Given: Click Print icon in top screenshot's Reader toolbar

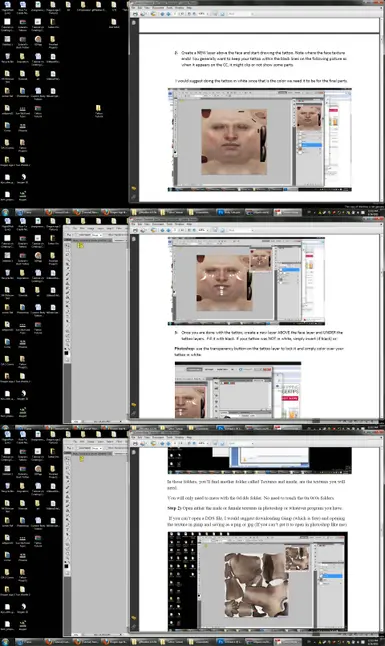Looking at the screenshot, I should coord(135,14).
